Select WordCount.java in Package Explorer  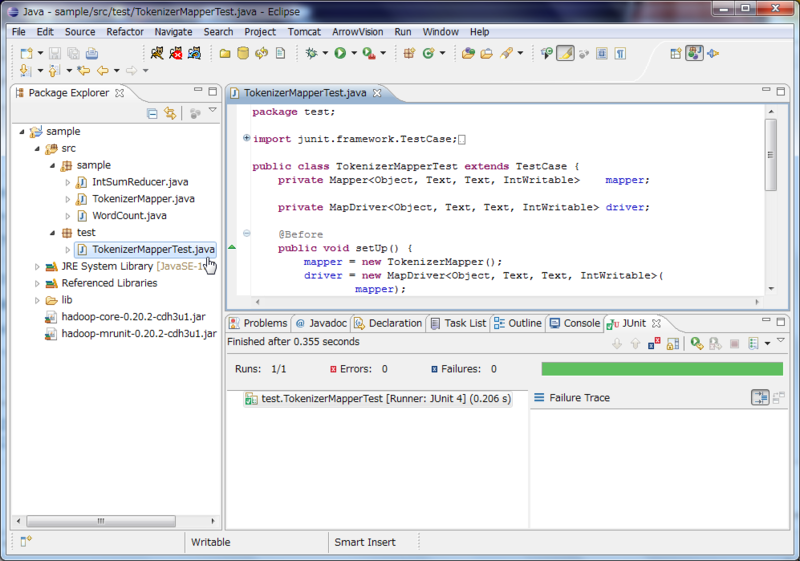click(x=129, y=215)
